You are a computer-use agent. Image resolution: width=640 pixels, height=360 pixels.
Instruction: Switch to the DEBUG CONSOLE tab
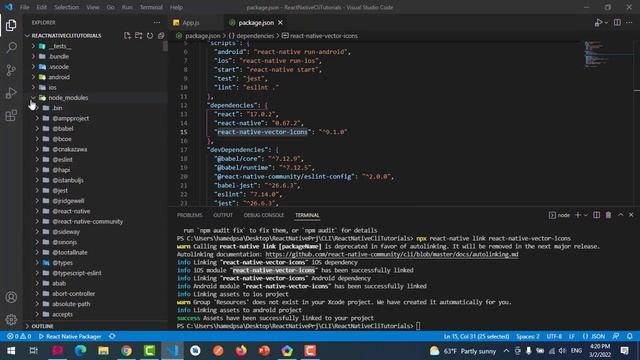(264, 215)
